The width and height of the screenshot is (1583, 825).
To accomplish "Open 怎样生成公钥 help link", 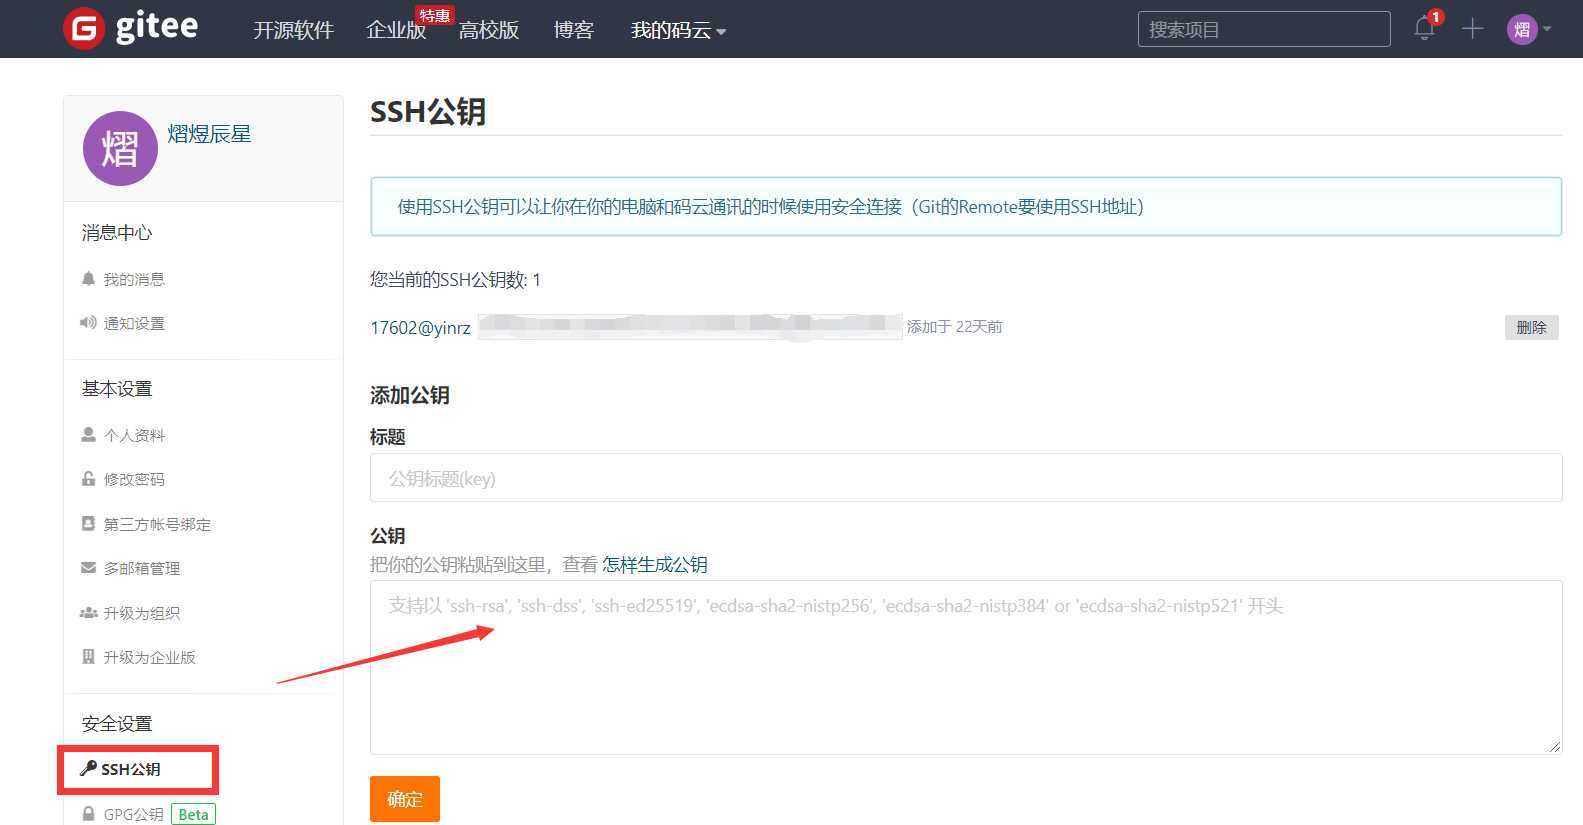I will click(655, 564).
